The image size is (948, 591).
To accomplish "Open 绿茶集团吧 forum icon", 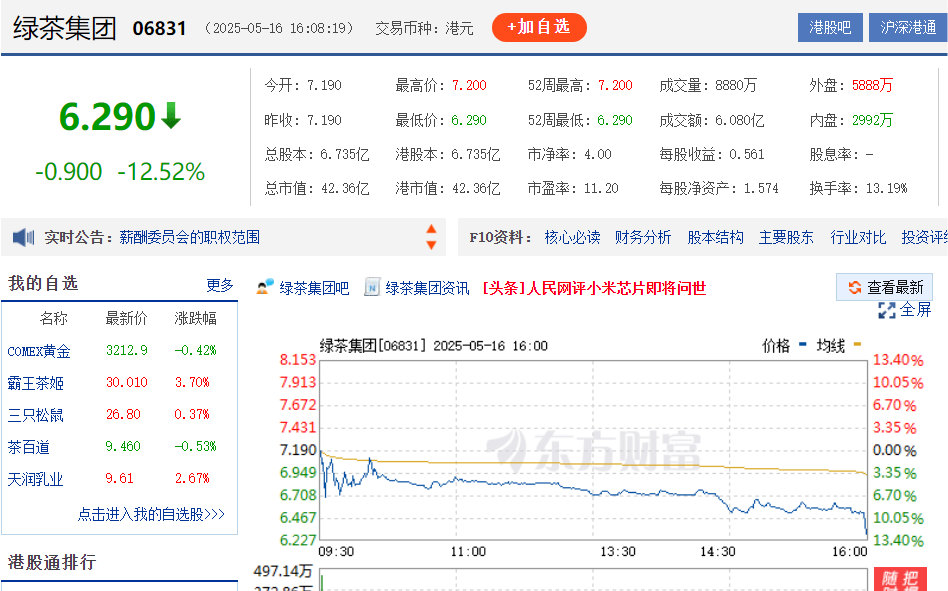I will [265, 287].
